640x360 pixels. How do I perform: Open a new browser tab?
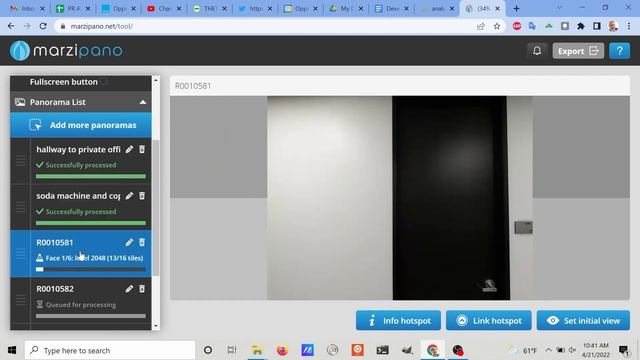point(516,9)
